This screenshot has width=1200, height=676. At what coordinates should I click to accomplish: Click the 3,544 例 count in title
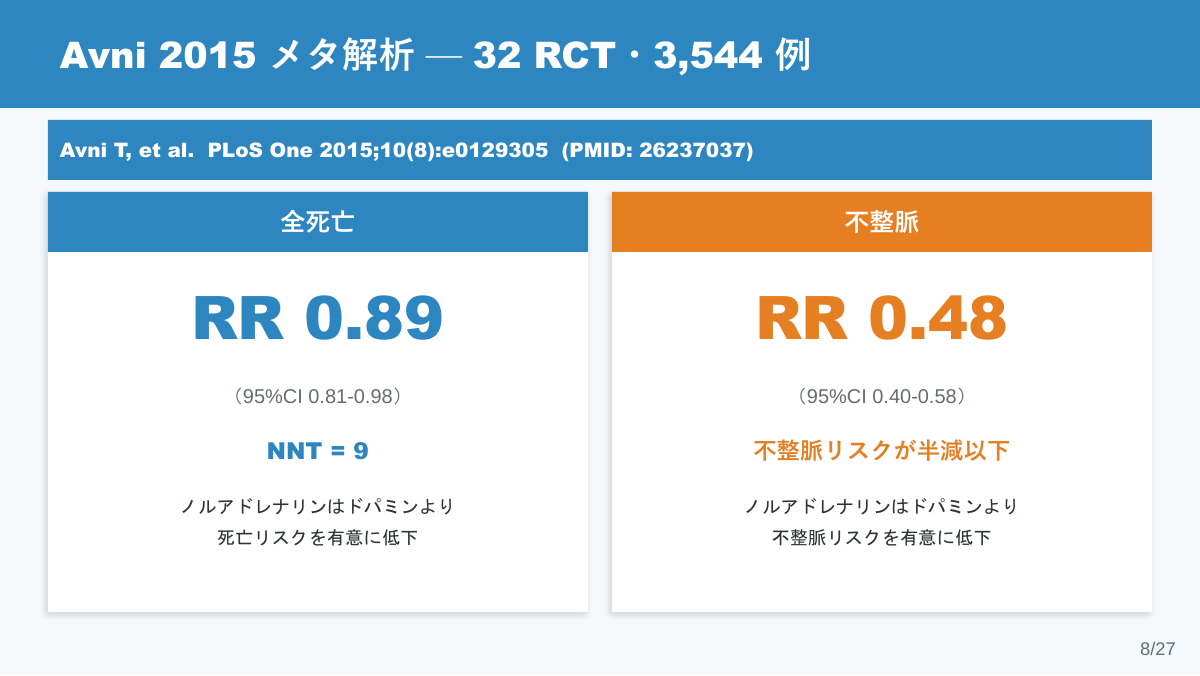(x=732, y=56)
